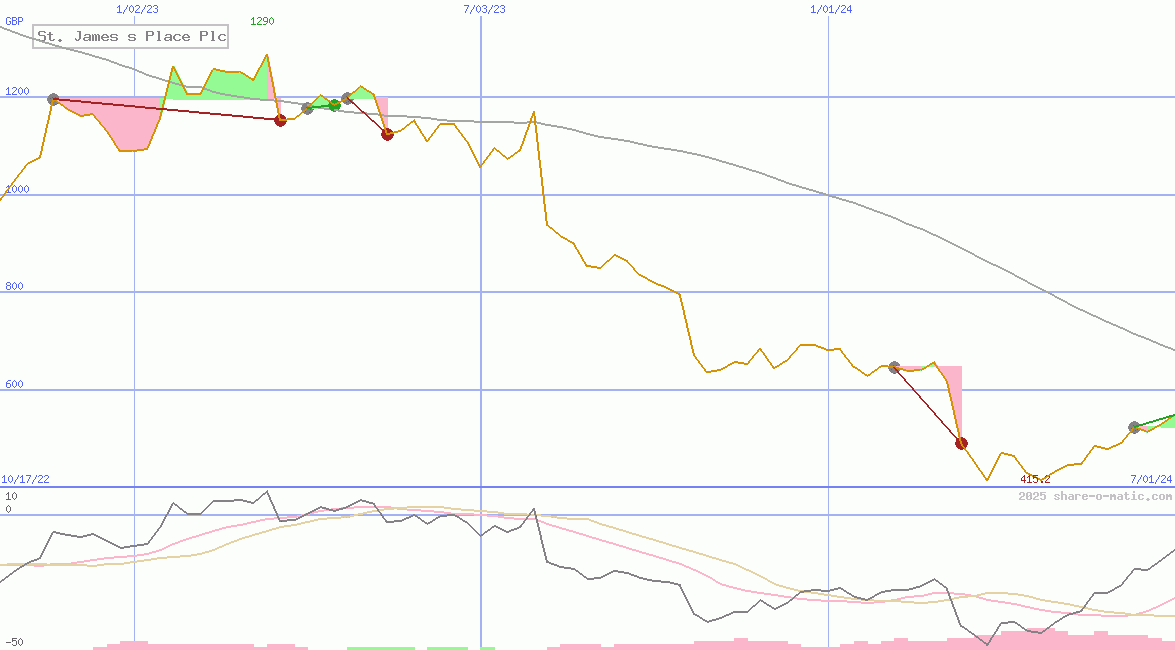Click the 800 price axis label
Screen dimensions: 1175x650
tap(15, 287)
